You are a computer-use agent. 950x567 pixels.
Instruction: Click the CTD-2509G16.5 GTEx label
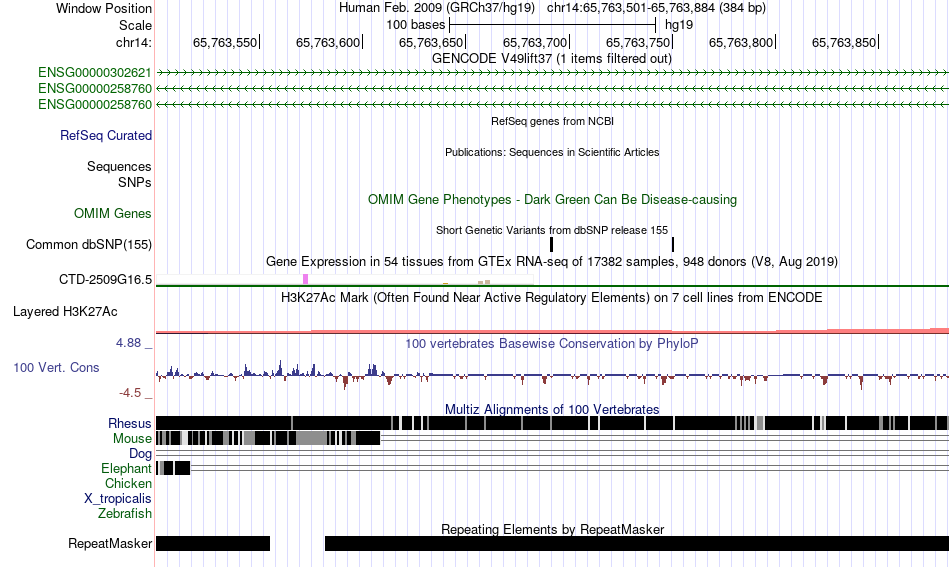click(105, 280)
